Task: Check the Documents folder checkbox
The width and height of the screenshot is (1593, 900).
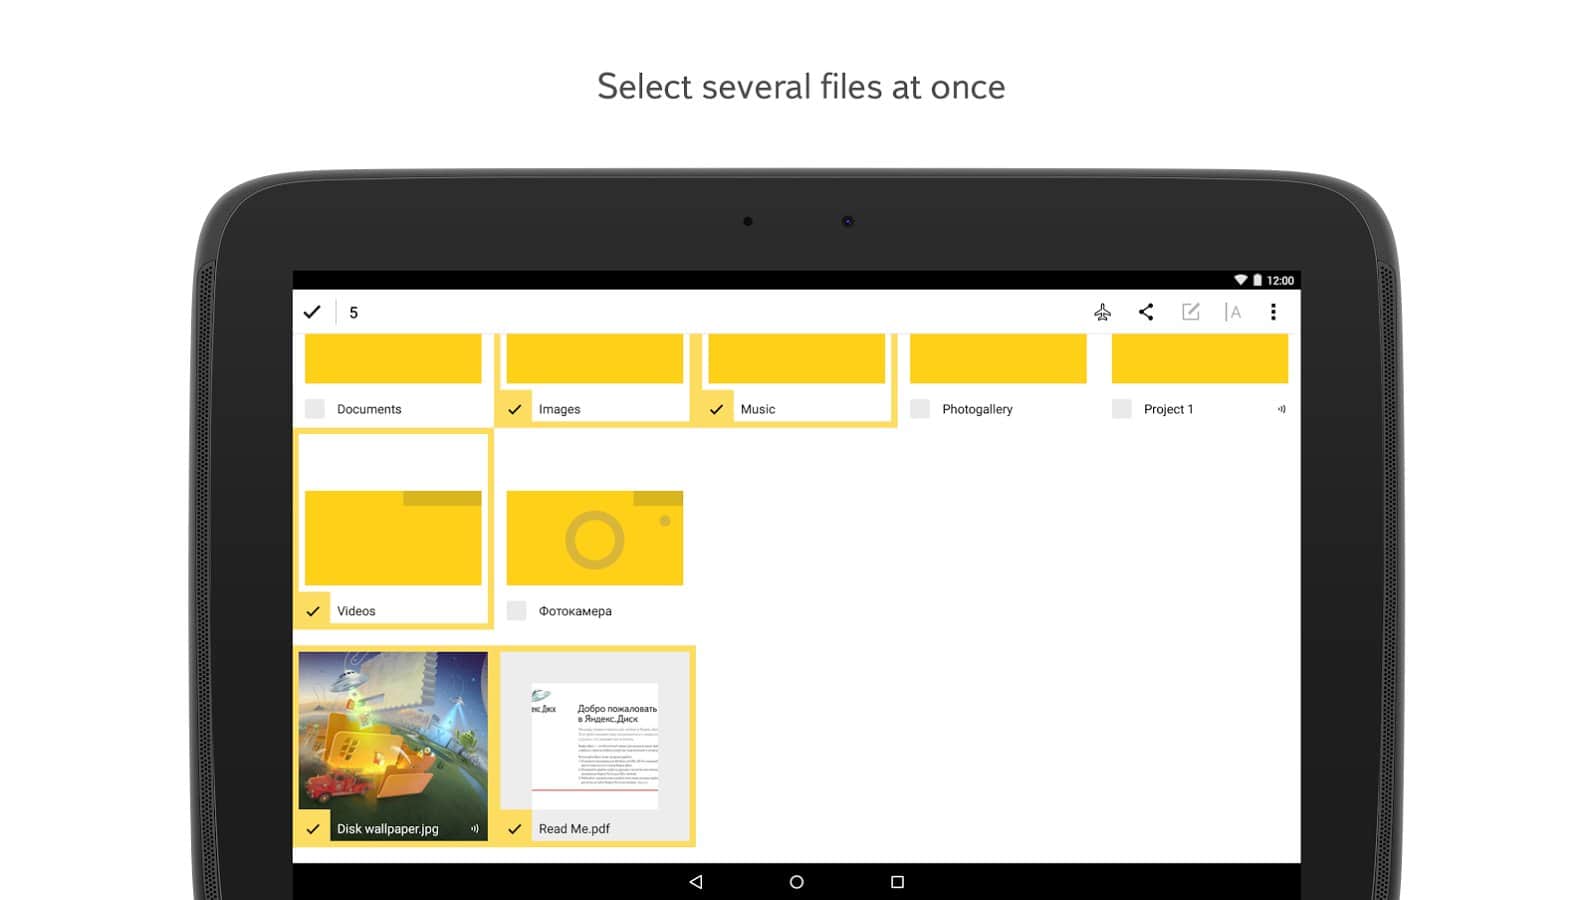Action: click(315, 409)
